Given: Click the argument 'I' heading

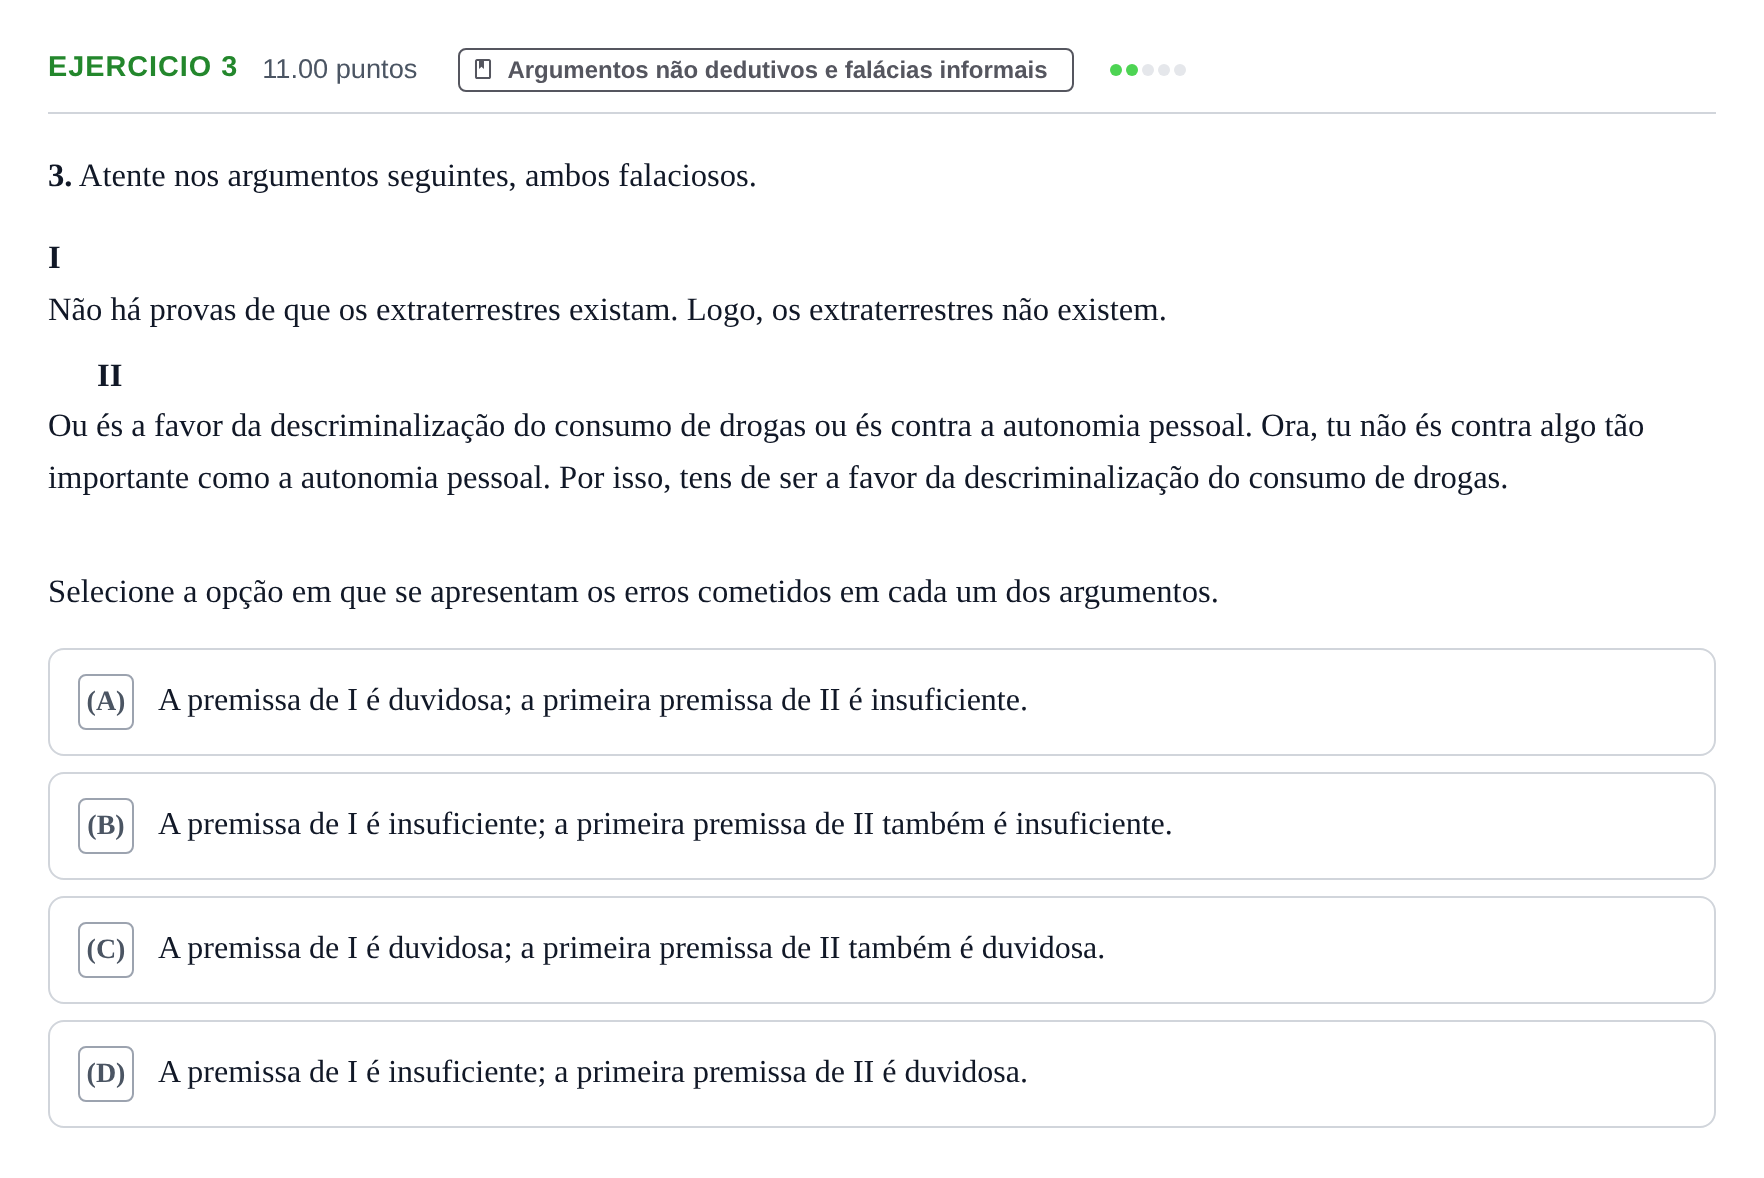Looking at the screenshot, I should point(54,258).
